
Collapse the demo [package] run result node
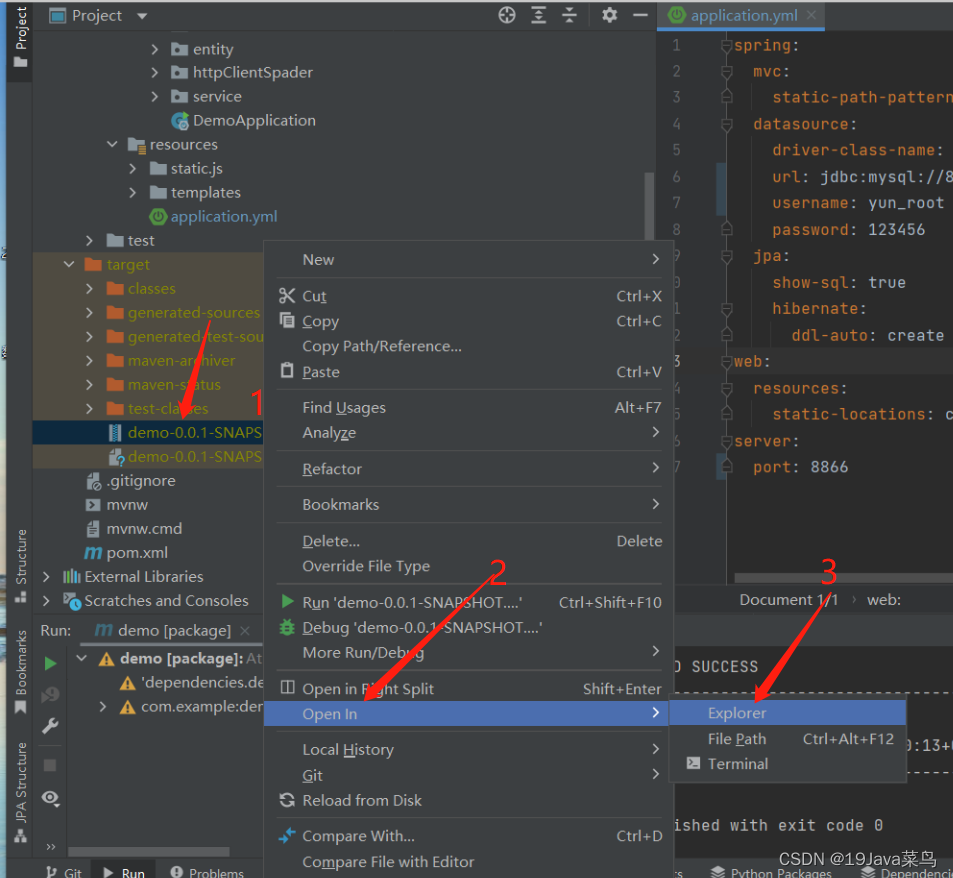pos(81,658)
